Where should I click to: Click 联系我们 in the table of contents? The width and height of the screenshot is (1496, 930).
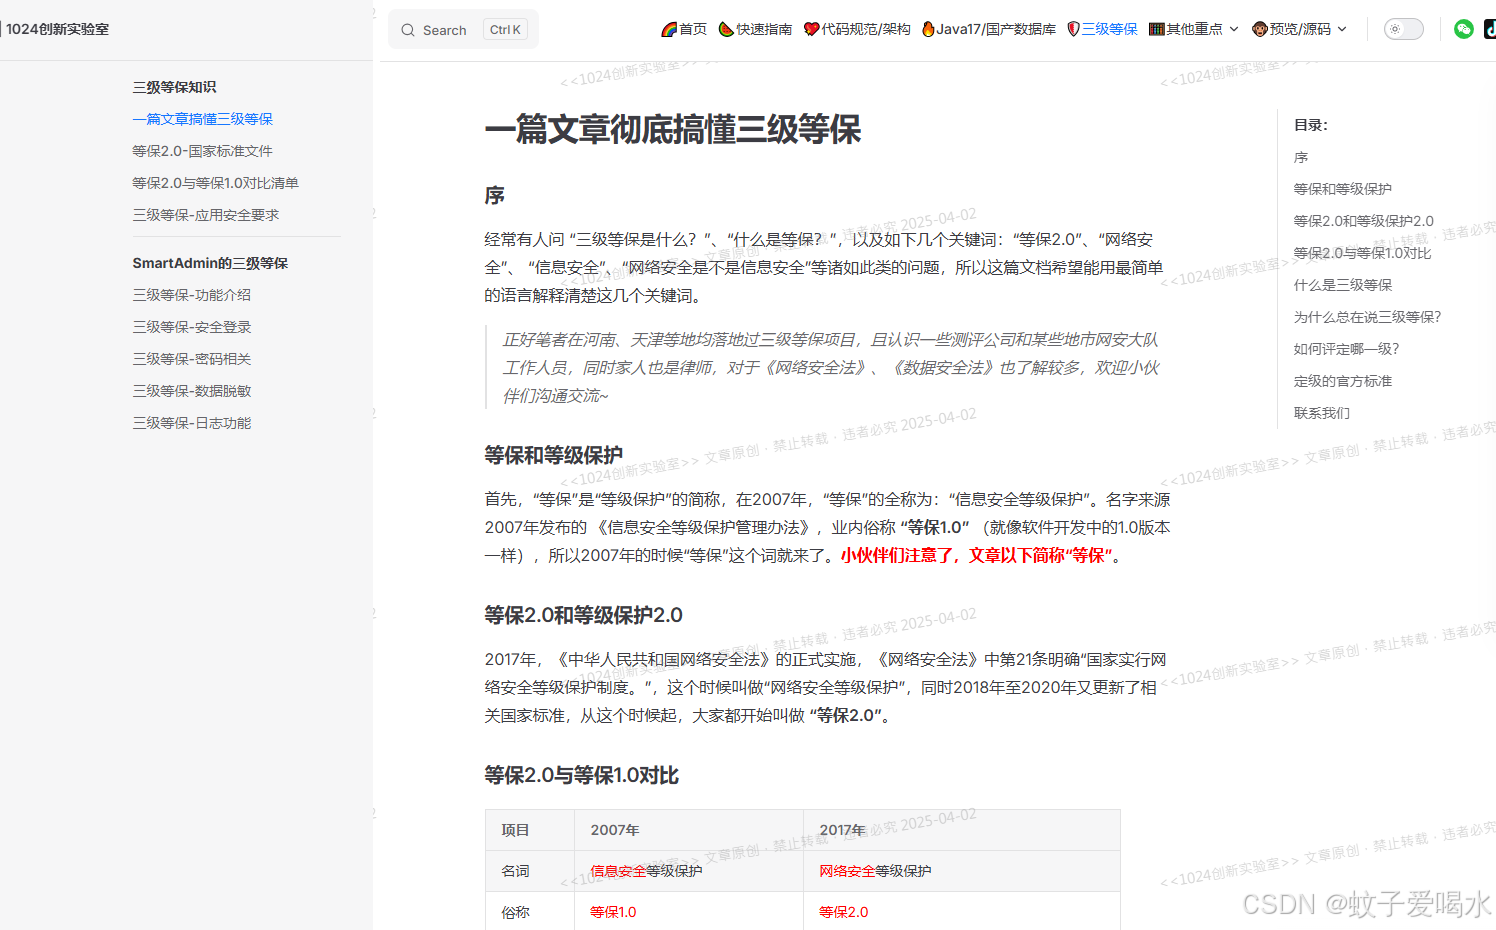click(1322, 413)
